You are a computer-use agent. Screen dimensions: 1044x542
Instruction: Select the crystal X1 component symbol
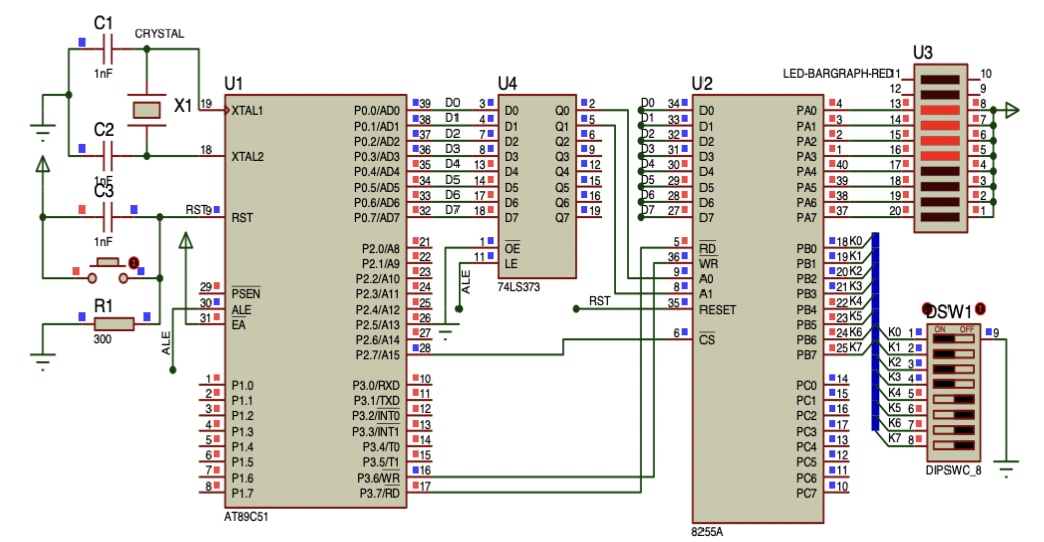(x=146, y=109)
